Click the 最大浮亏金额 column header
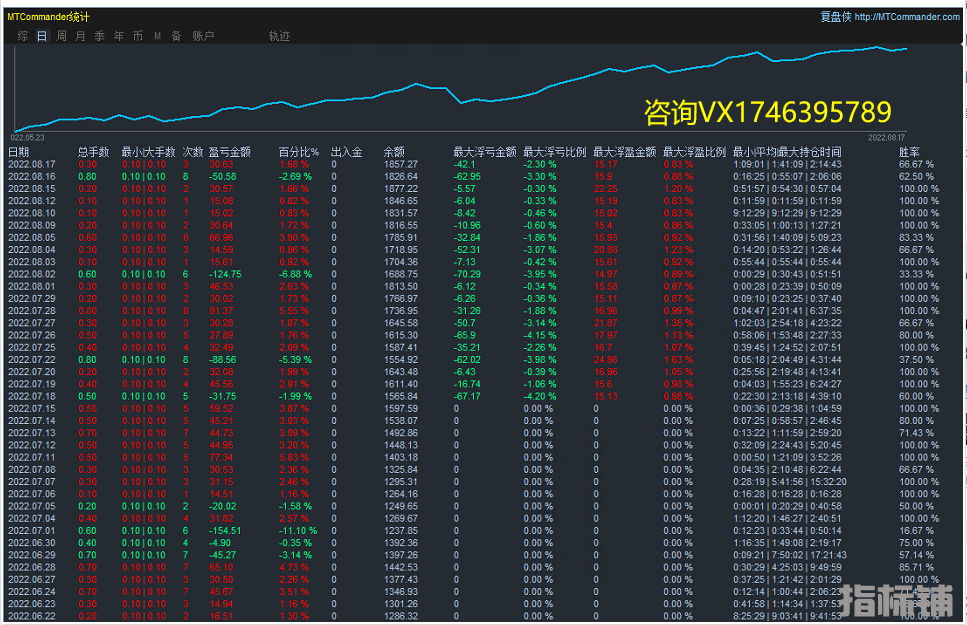 point(484,152)
